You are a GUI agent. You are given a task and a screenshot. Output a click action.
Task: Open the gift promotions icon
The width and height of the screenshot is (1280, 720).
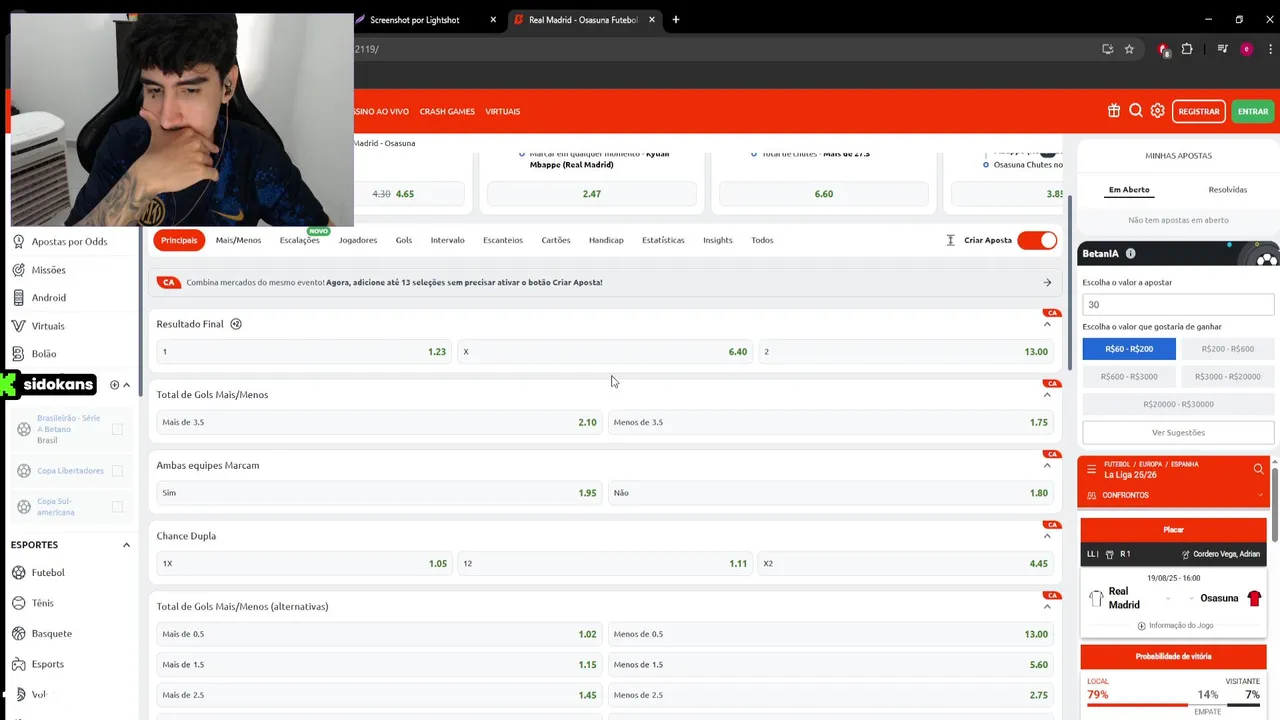pyautogui.click(x=1114, y=111)
